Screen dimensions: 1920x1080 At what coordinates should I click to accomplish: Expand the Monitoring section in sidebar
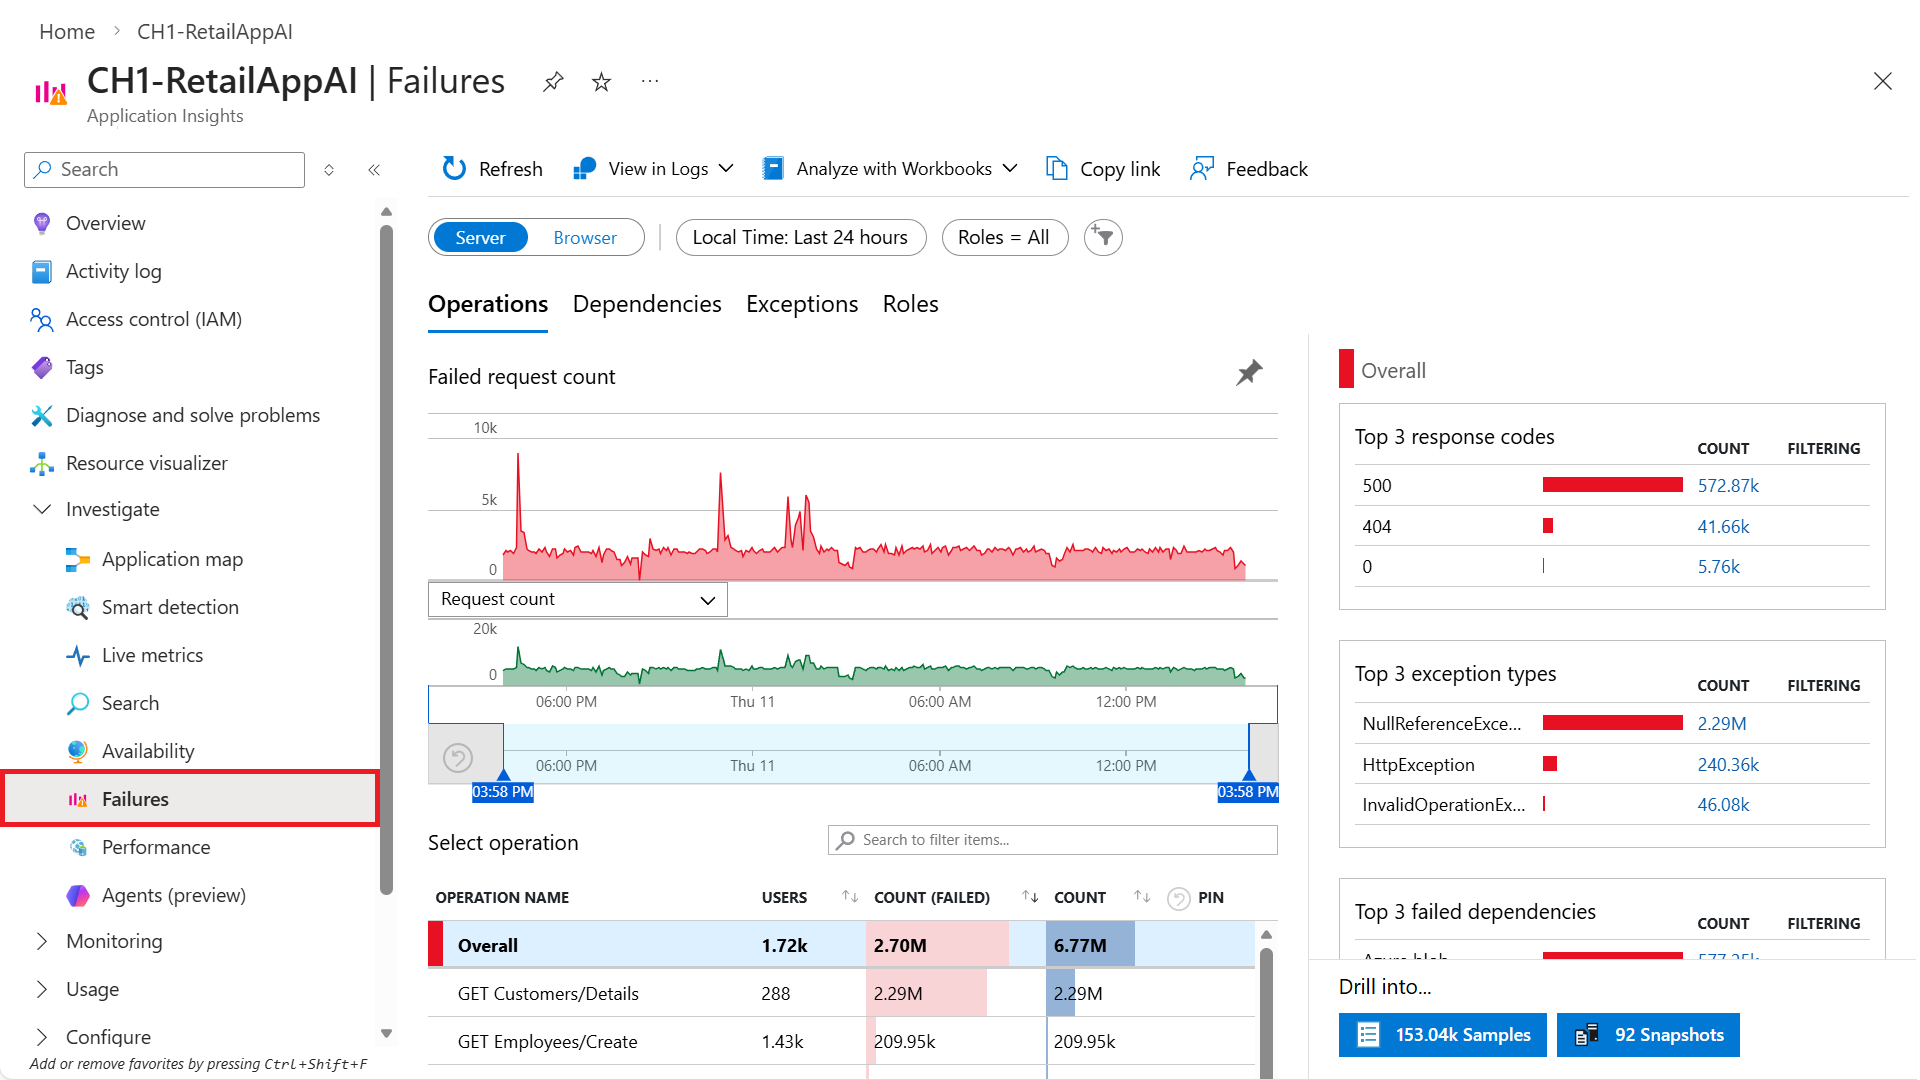click(x=42, y=941)
